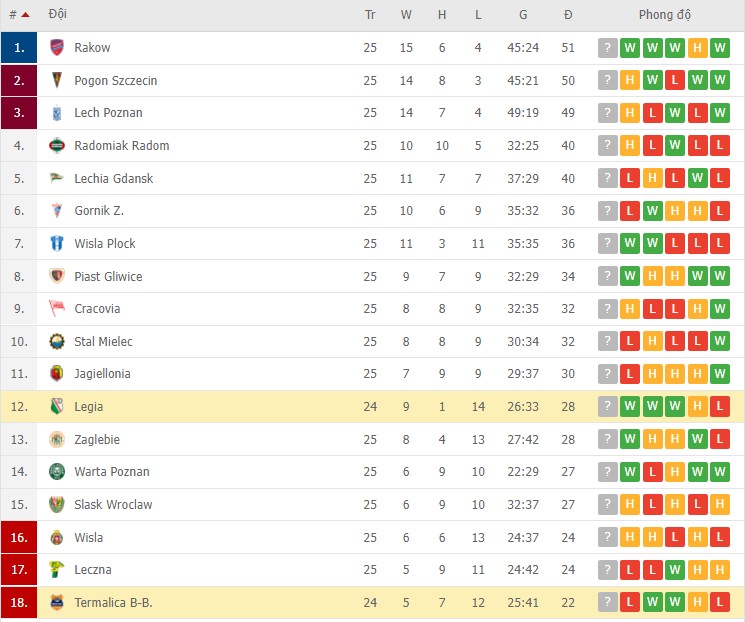Click the Lech Poznan team logo
This screenshot has height=622, width=745.
(57, 113)
